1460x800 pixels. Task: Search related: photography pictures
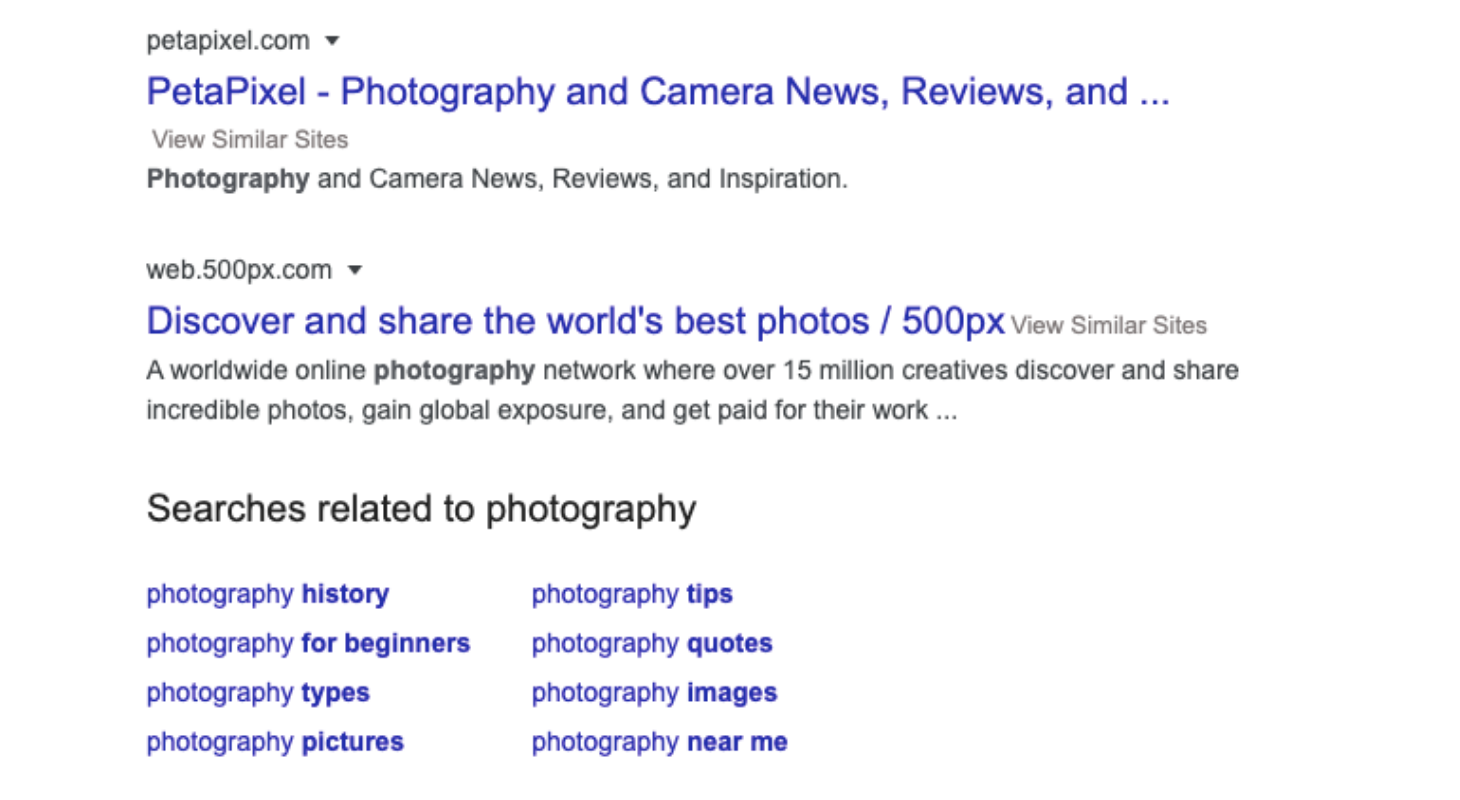[275, 742]
